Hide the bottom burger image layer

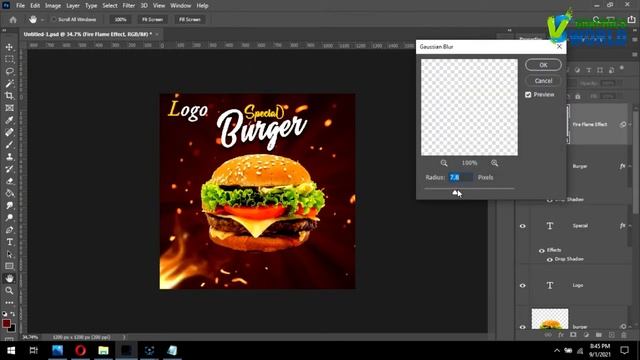point(523,327)
